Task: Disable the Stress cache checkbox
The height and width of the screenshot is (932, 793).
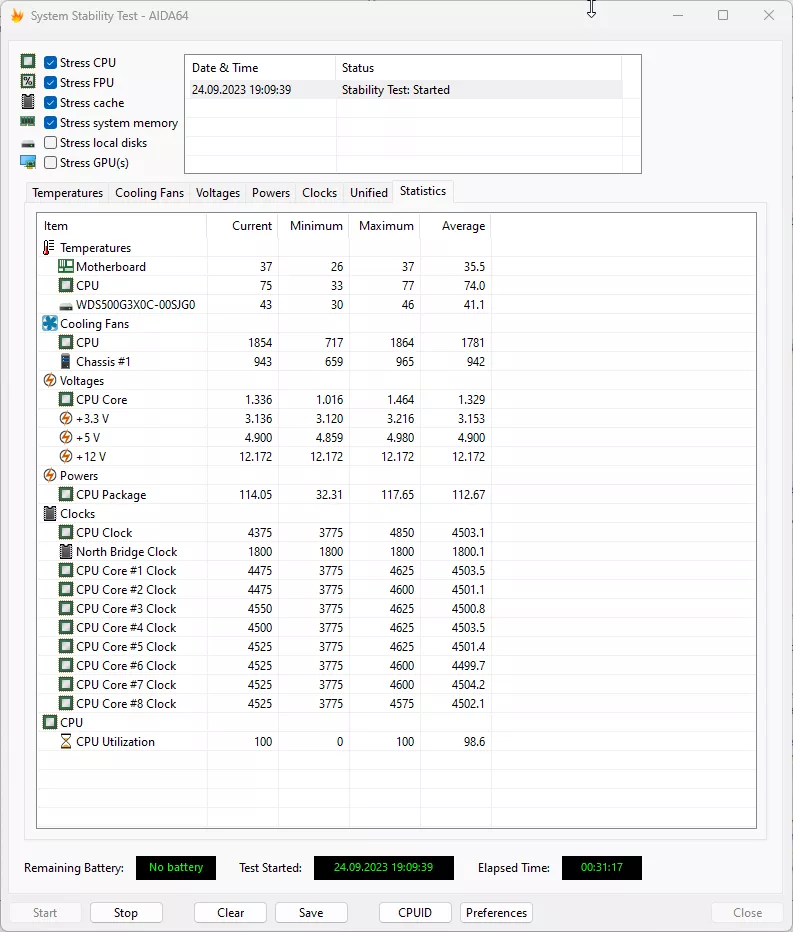Action: point(51,103)
